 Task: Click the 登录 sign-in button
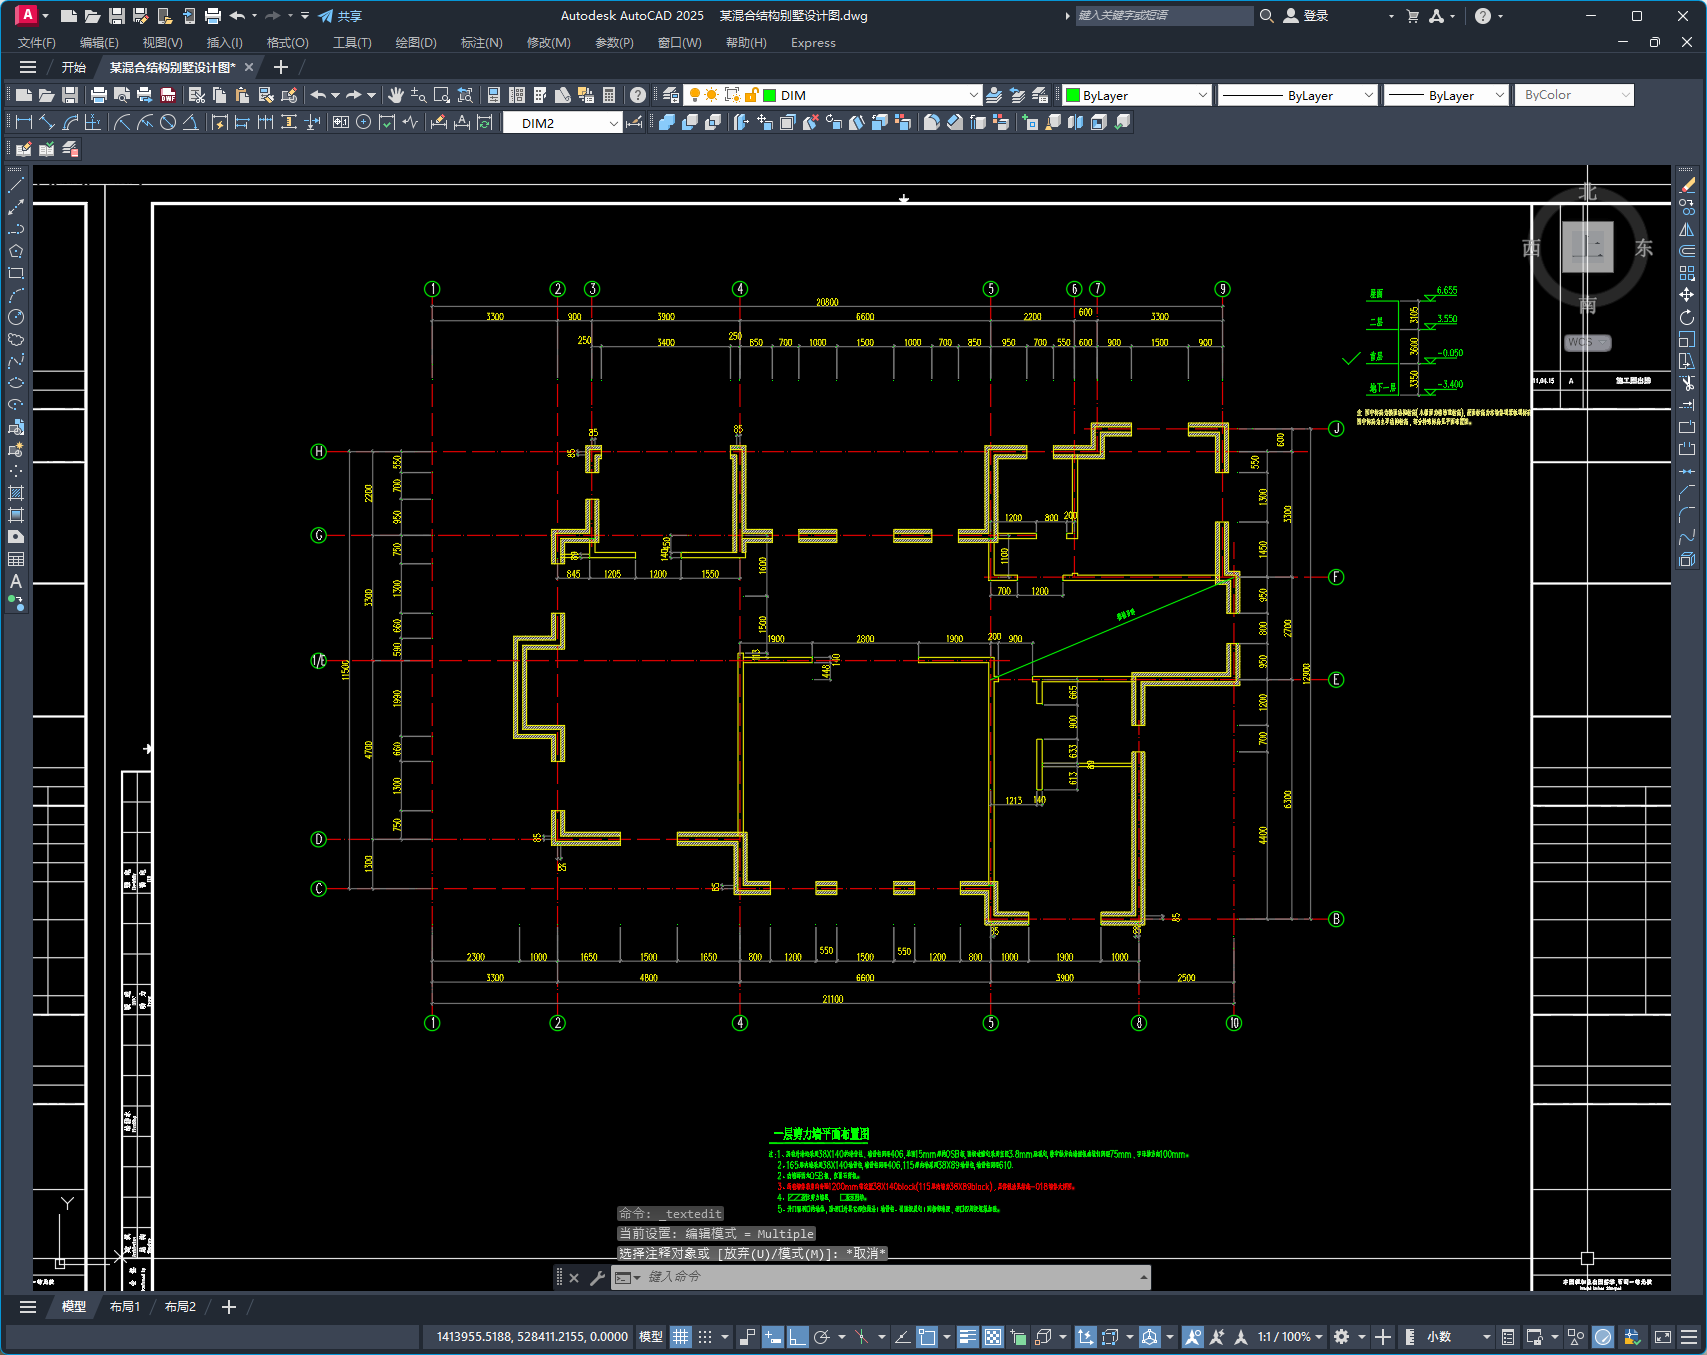point(1306,16)
